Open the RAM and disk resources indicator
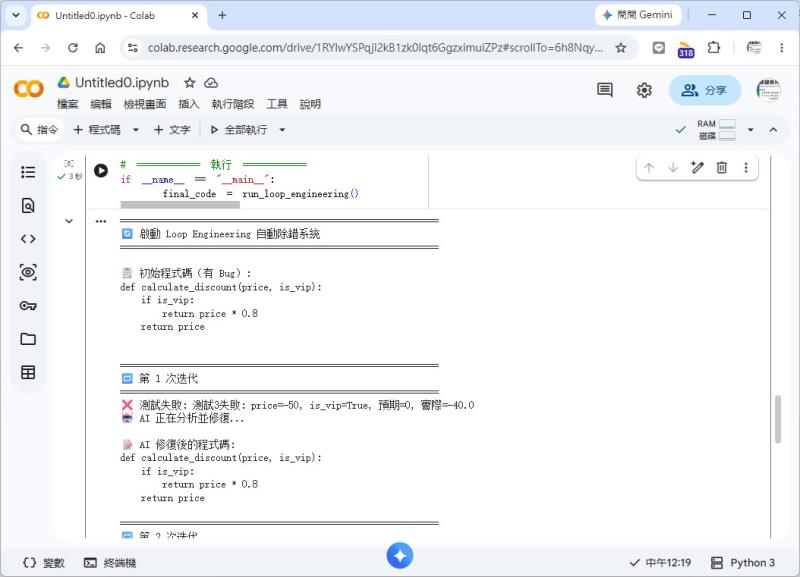 [716, 130]
